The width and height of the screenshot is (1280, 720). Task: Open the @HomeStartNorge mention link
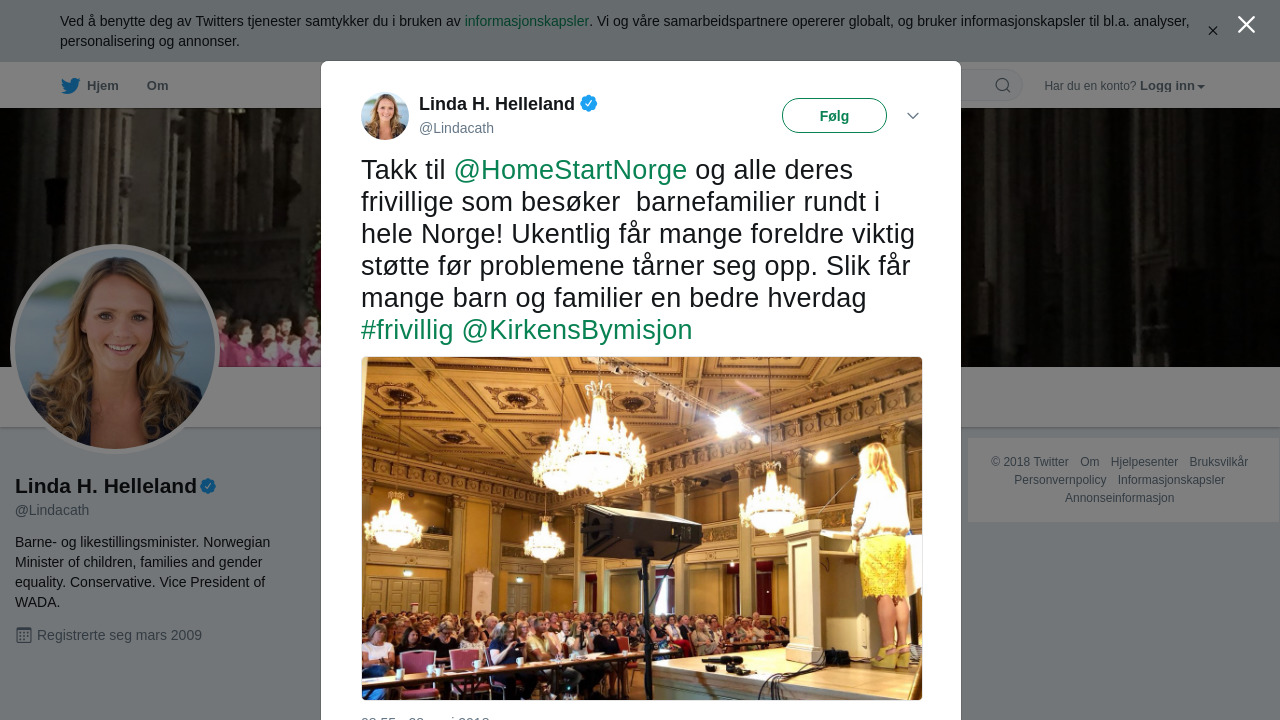[x=570, y=170]
